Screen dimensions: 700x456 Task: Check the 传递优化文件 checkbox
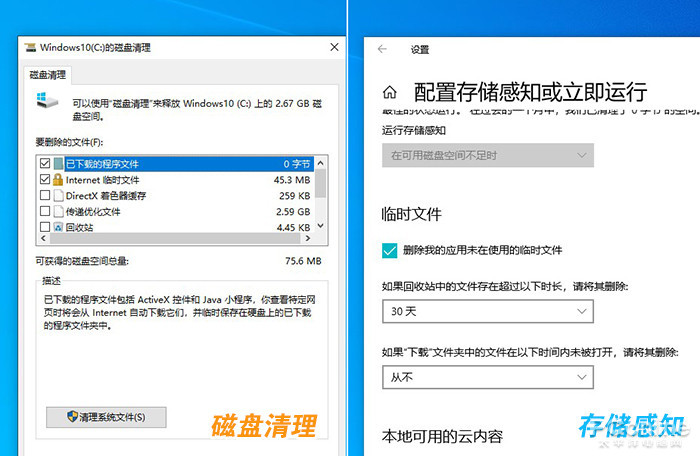pyautogui.click(x=45, y=211)
